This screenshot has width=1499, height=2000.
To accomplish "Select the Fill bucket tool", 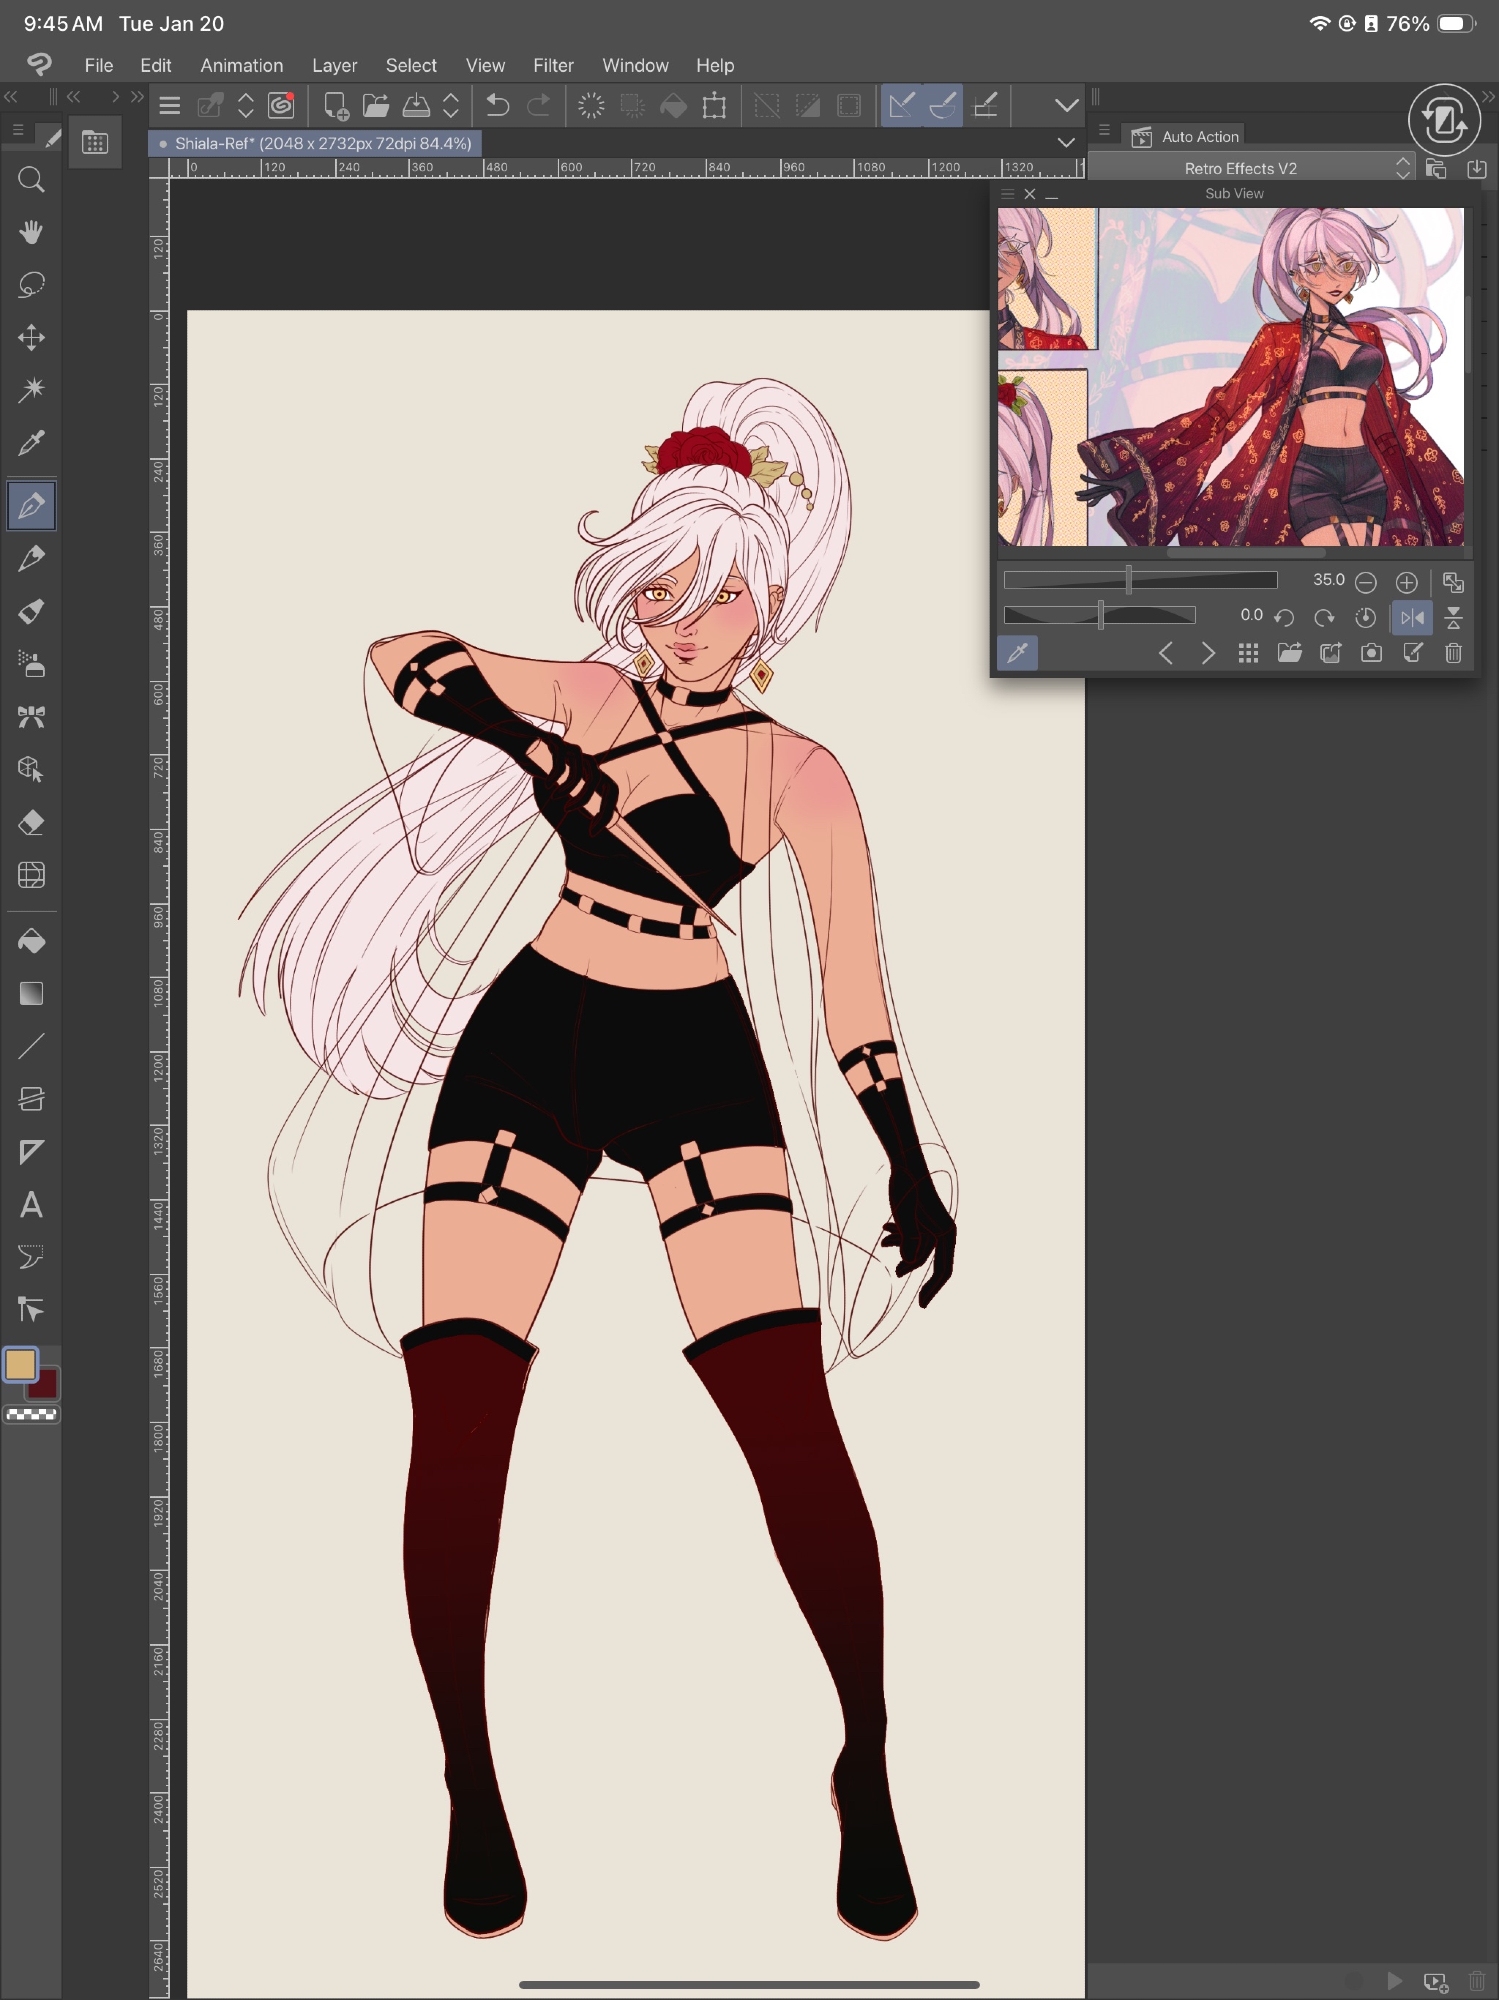I will coord(31,941).
